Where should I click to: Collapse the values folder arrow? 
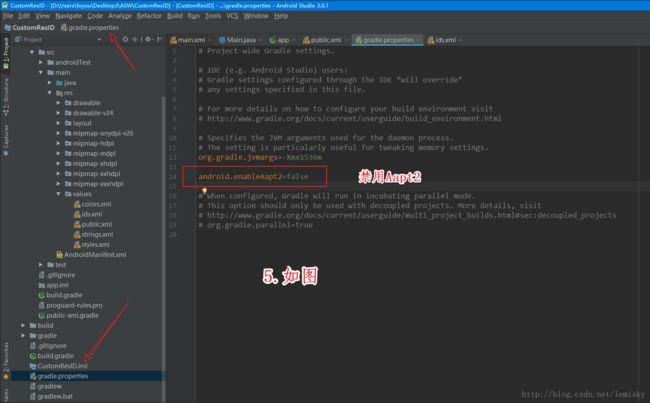(58, 194)
